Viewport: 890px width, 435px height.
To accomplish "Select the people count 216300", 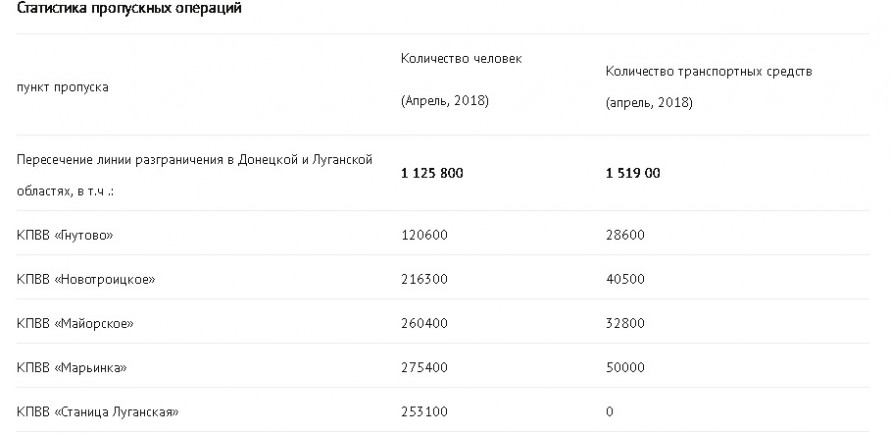I will pyautogui.click(x=423, y=279).
